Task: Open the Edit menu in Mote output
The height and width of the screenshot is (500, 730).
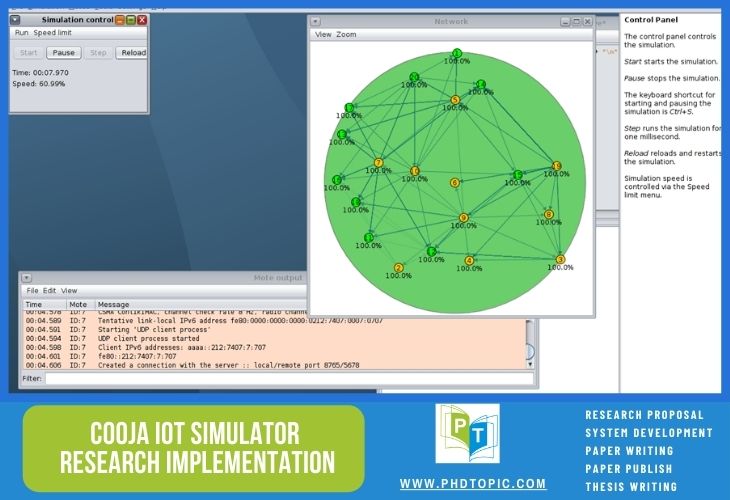Action: (x=49, y=291)
